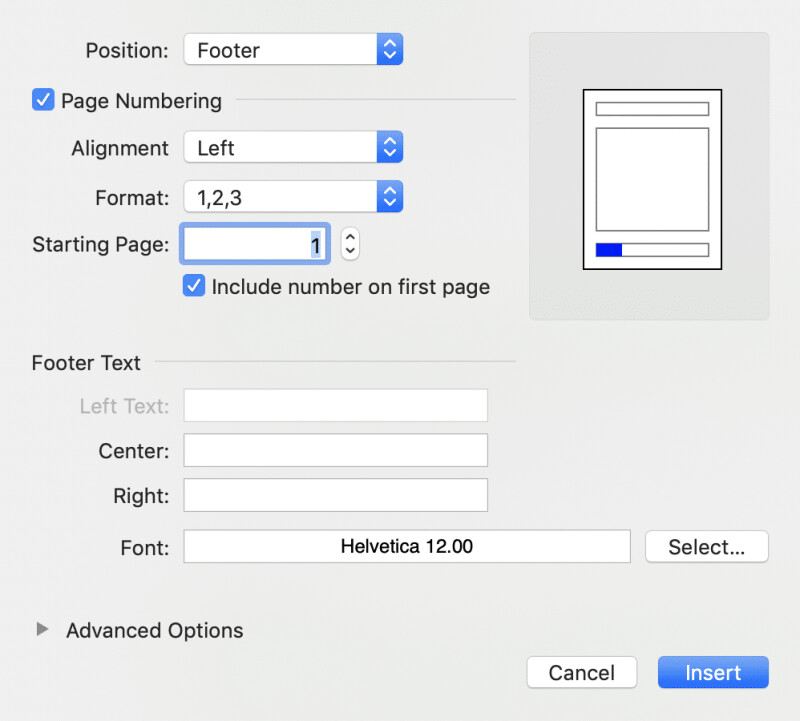Click the Insert button
The width and height of the screenshot is (800, 721).
712,672
